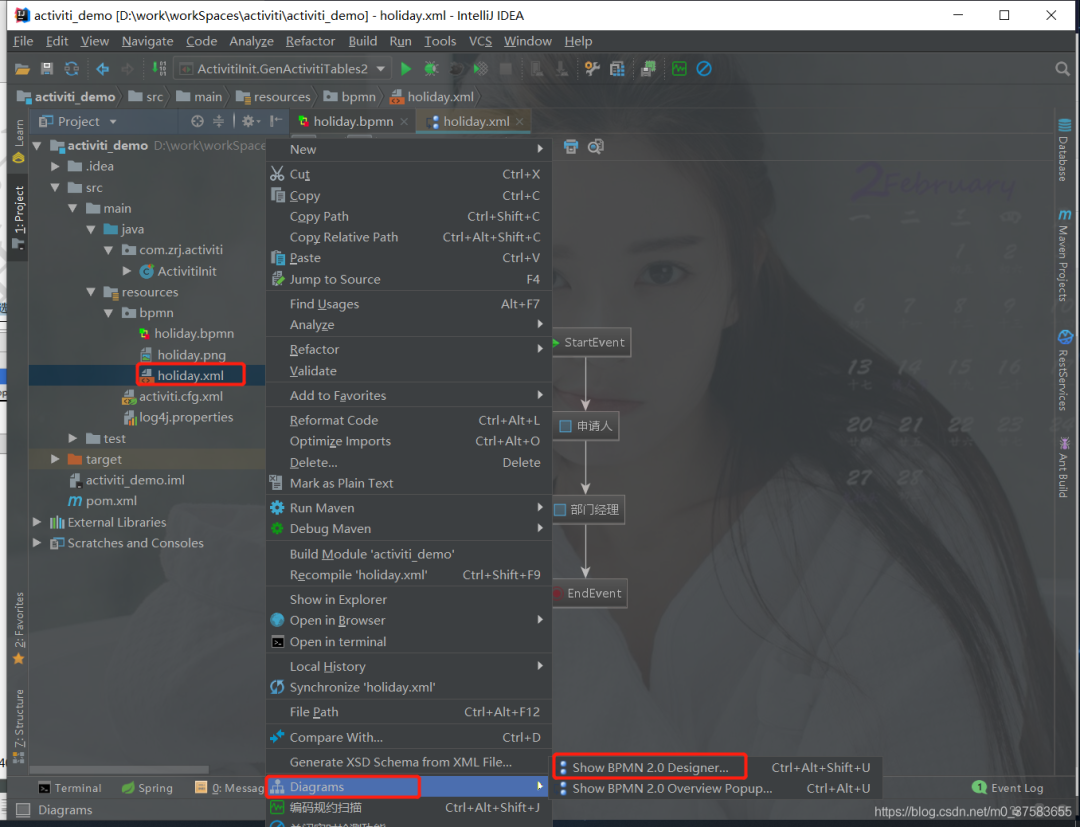Click the Synchronize toolbar icon
The height and width of the screenshot is (827, 1080).
(x=72, y=69)
